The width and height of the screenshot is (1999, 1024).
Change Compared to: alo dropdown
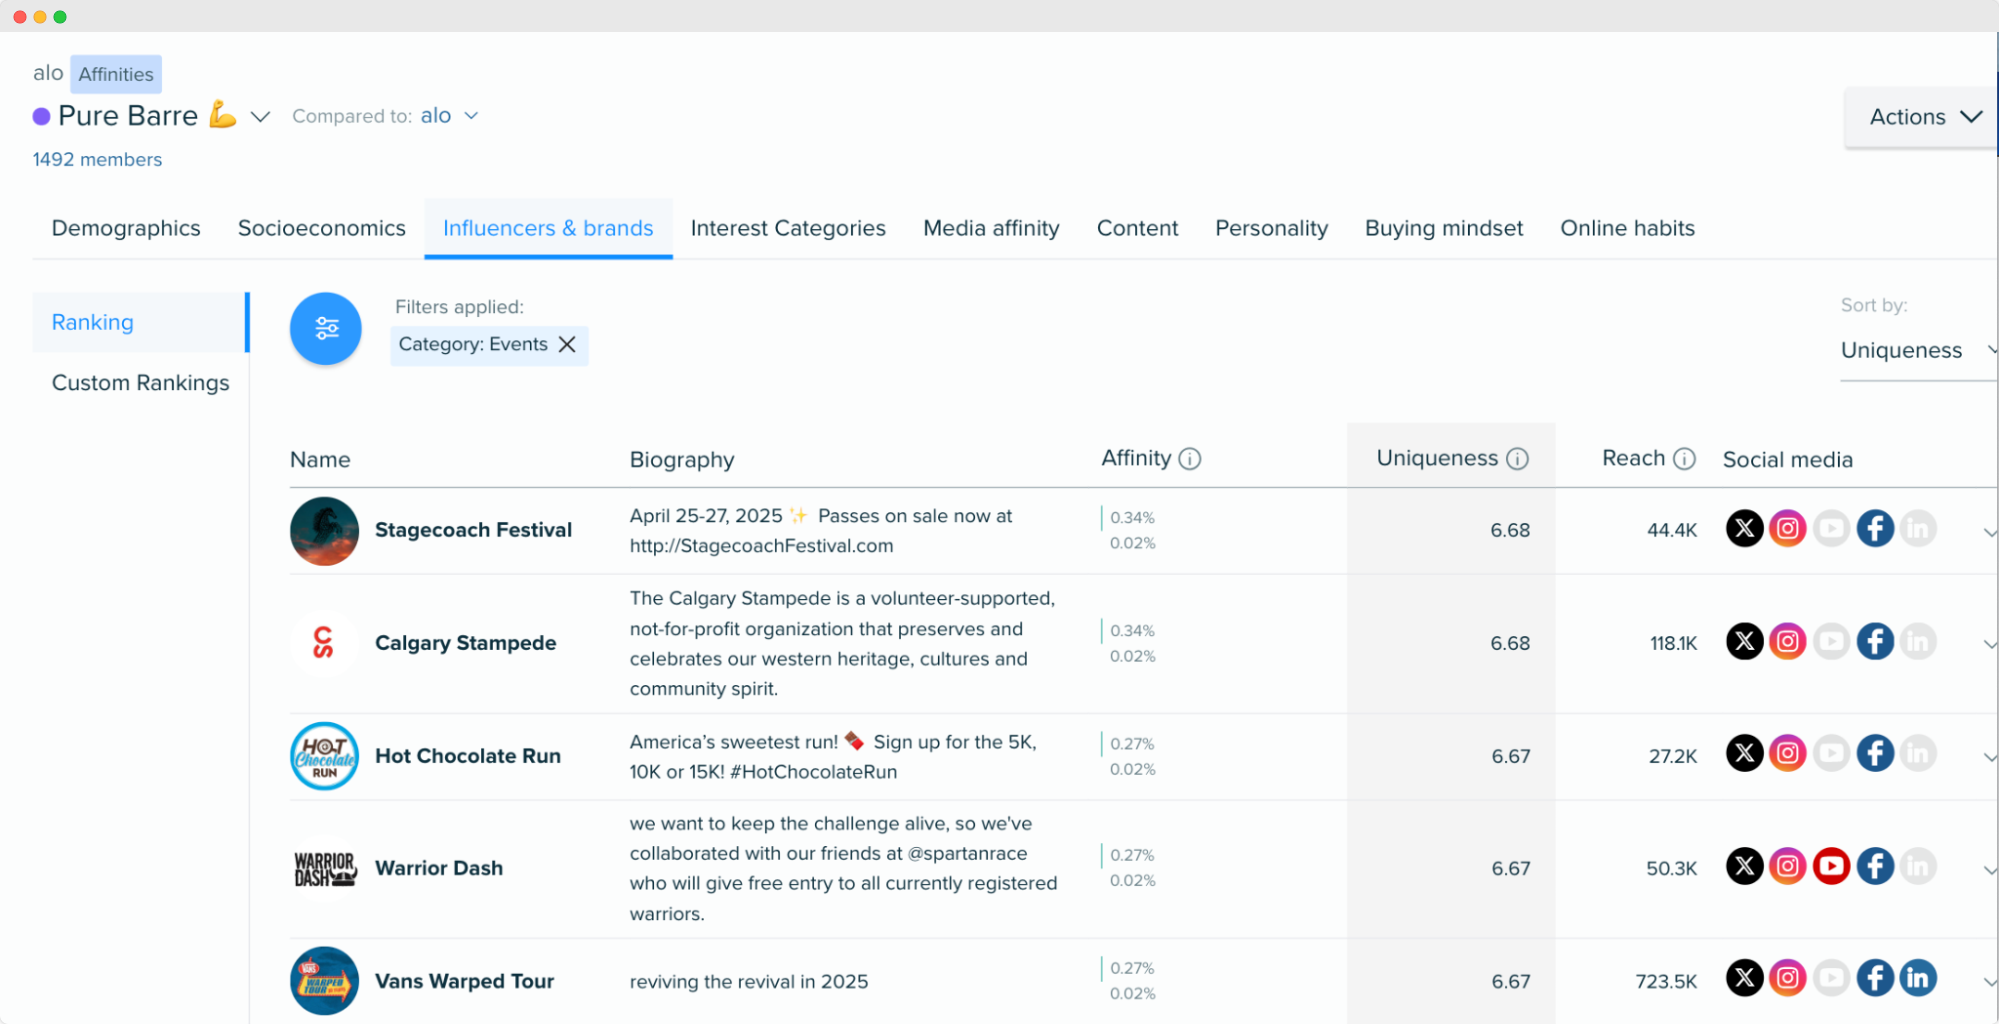pos(449,116)
